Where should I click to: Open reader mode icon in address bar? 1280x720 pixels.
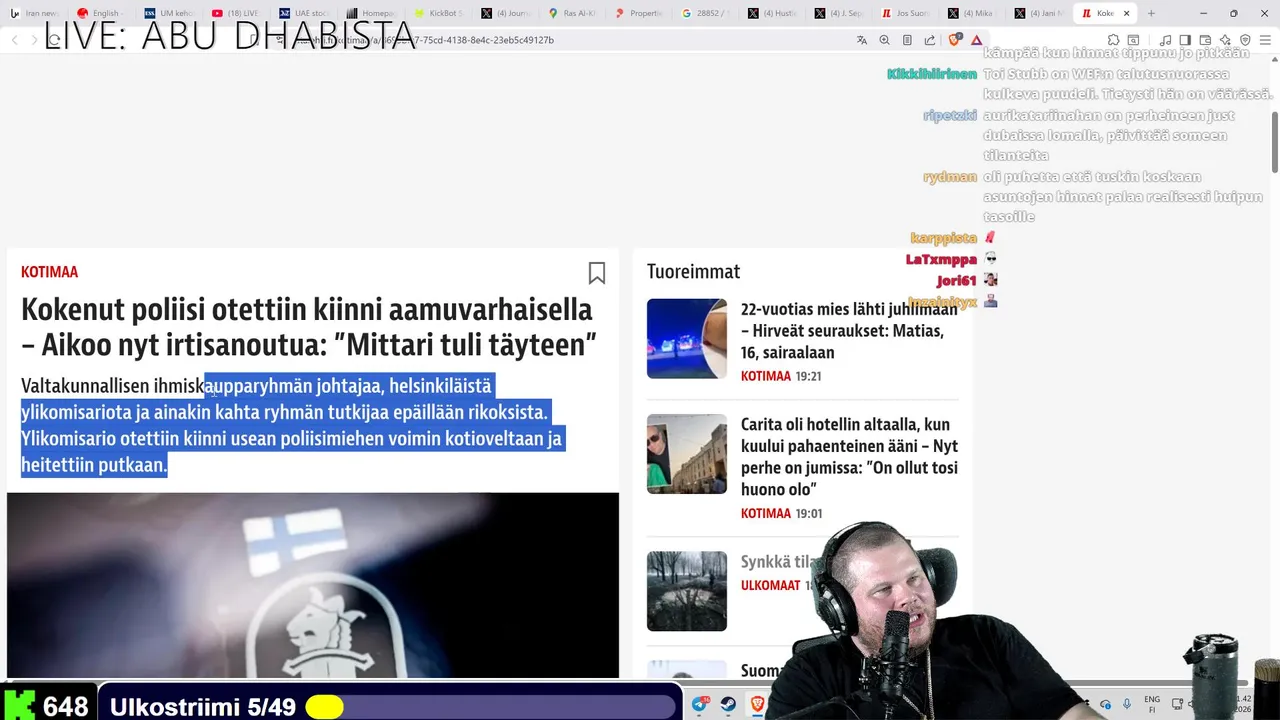907,40
